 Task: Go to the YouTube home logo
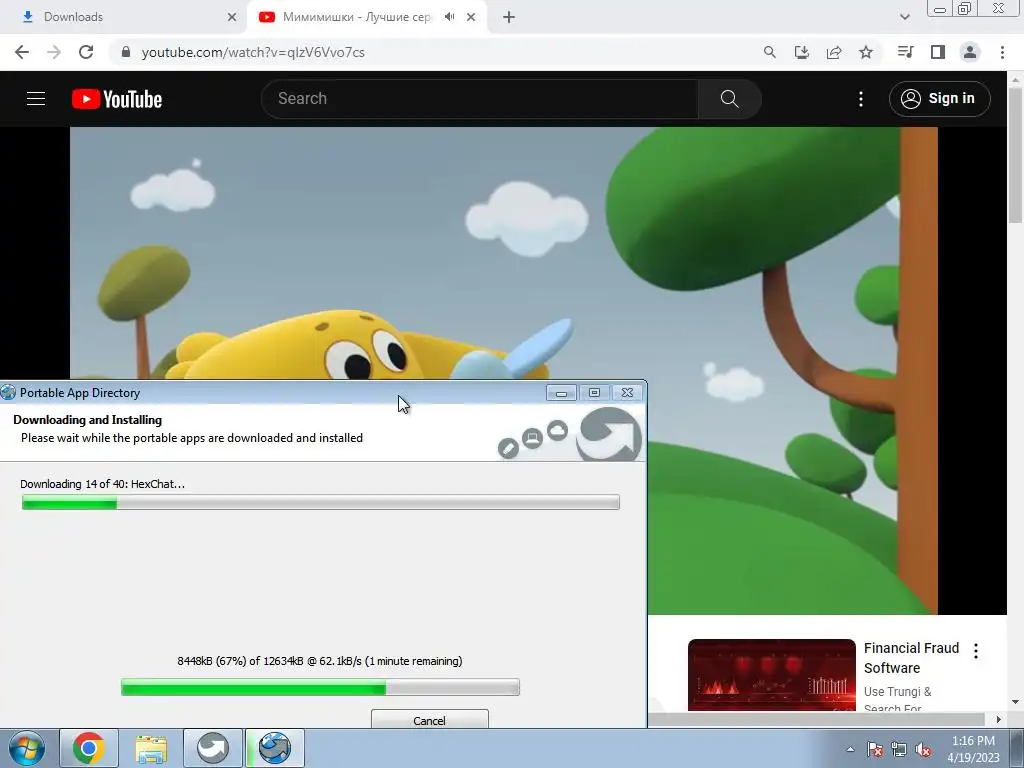(x=117, y=99)
